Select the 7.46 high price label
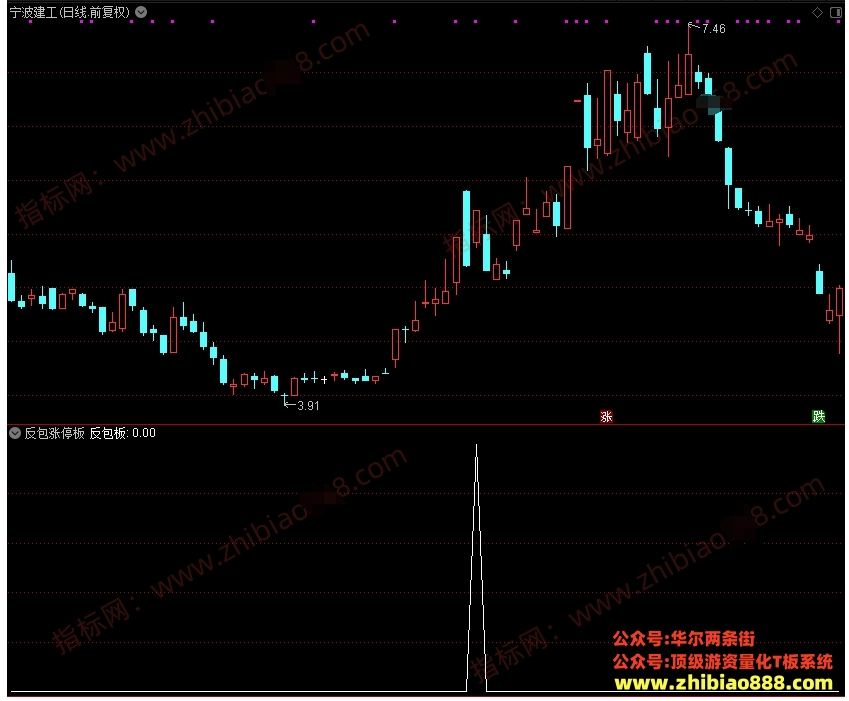The width and height of the screenshot is (849, 701). pos(714,29)
